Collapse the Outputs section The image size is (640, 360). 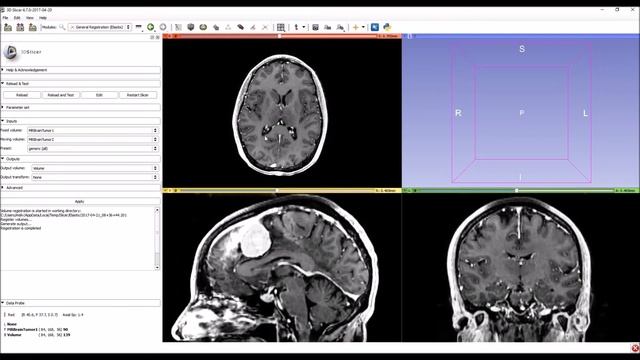(80, 159)
